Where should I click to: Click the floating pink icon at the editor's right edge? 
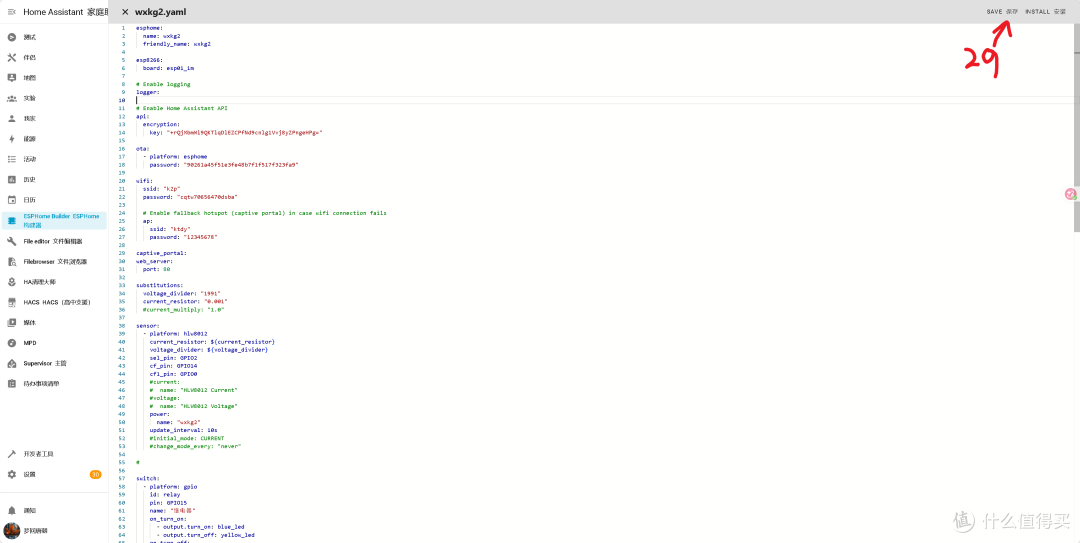[1070, 194]
